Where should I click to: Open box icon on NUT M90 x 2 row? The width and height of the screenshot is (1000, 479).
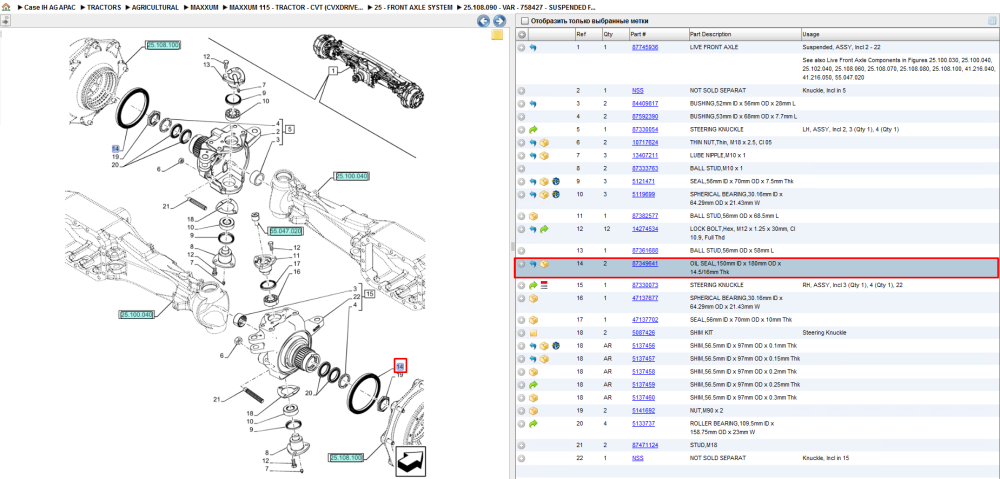(533, 410)
